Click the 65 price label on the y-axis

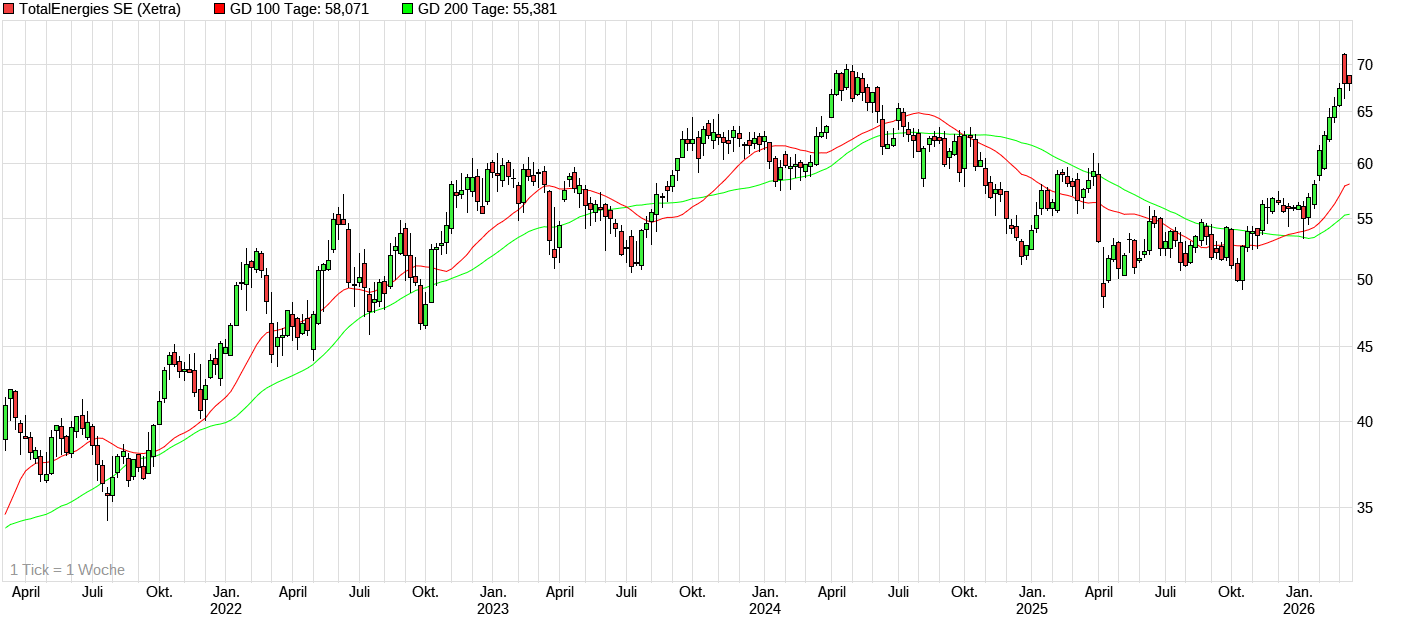click(1365, 112)
